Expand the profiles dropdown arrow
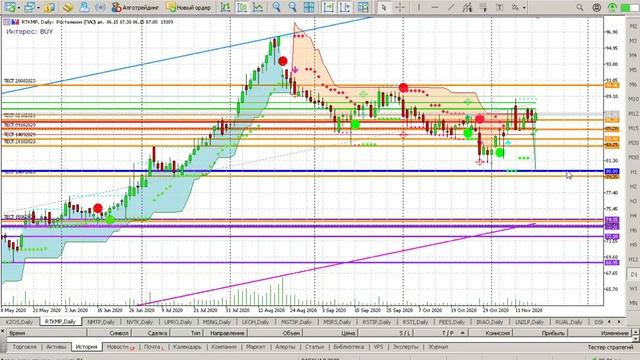 38,7
